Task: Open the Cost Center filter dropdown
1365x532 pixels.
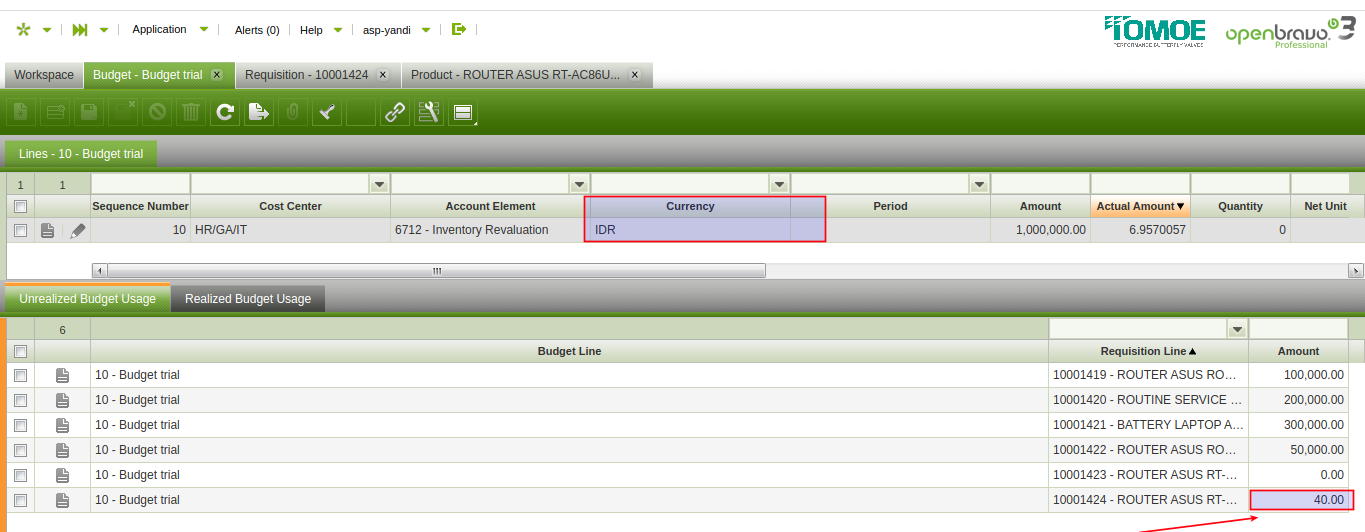Action: (x=379, y=184)
